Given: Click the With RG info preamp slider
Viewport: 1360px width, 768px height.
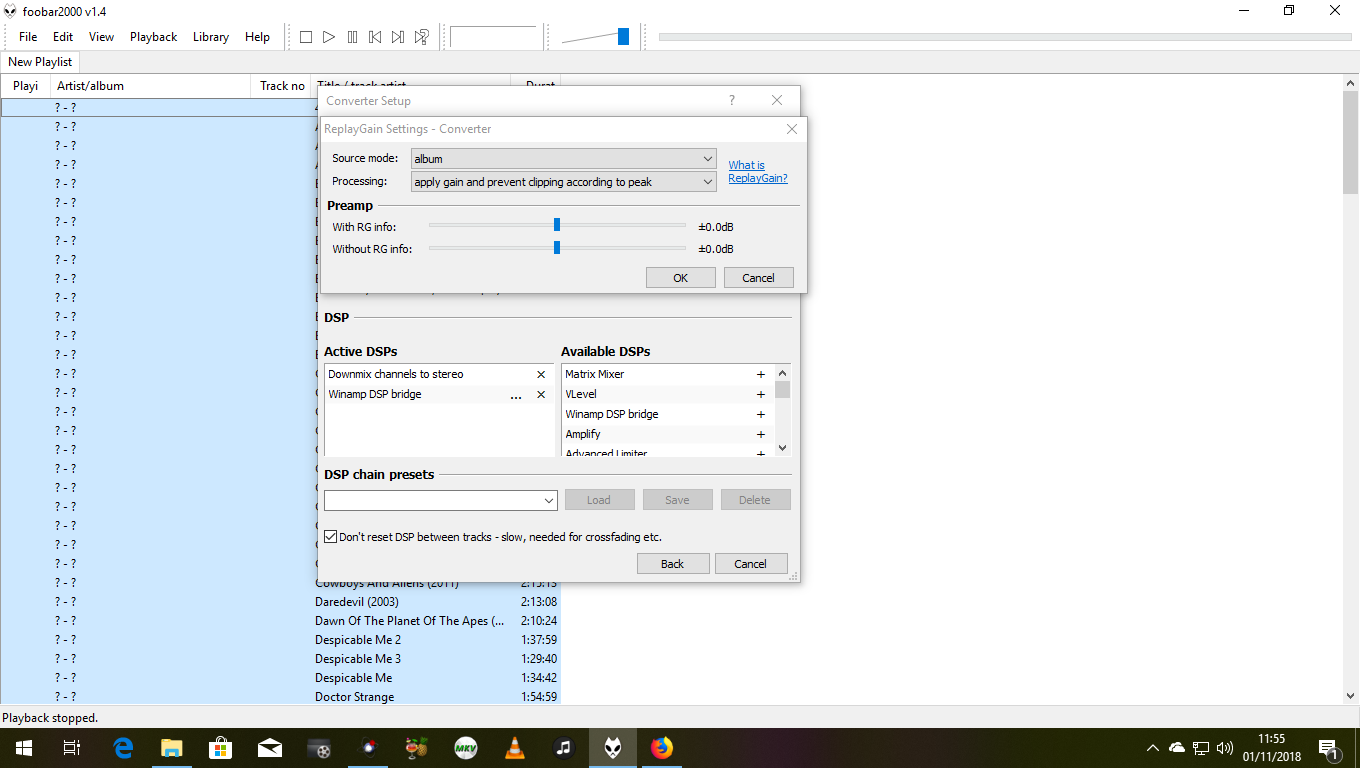Looking at the screenshot, I should tap(557, 225).
